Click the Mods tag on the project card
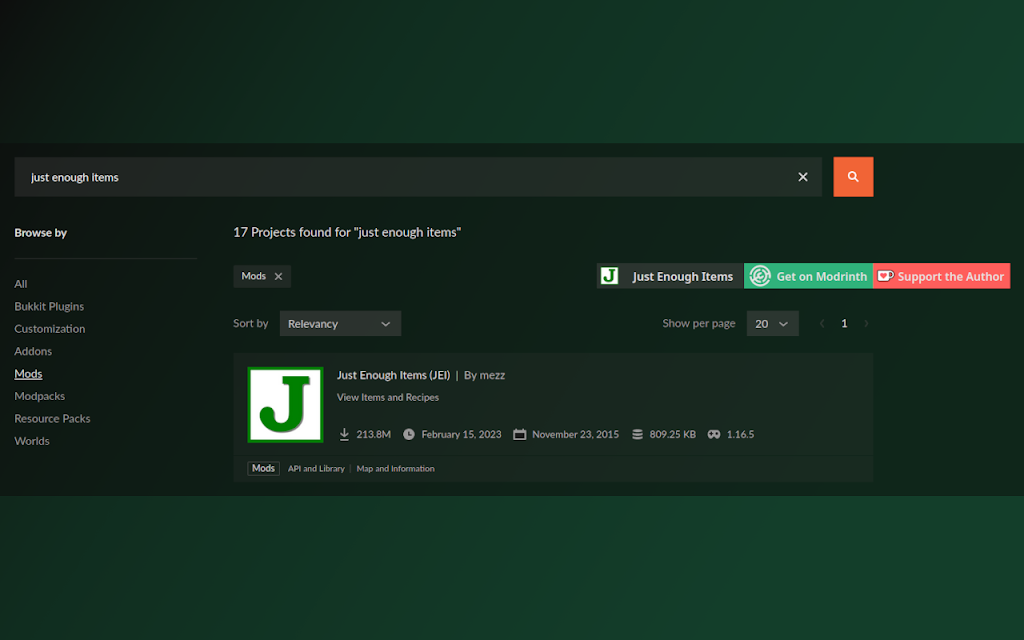The width and height of the screenshot is (1024, 640). tap(263, 468)
